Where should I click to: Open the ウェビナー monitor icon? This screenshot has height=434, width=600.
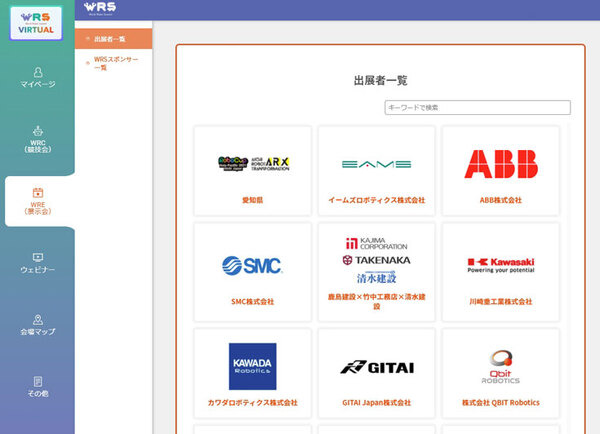[x=37, y=257]
